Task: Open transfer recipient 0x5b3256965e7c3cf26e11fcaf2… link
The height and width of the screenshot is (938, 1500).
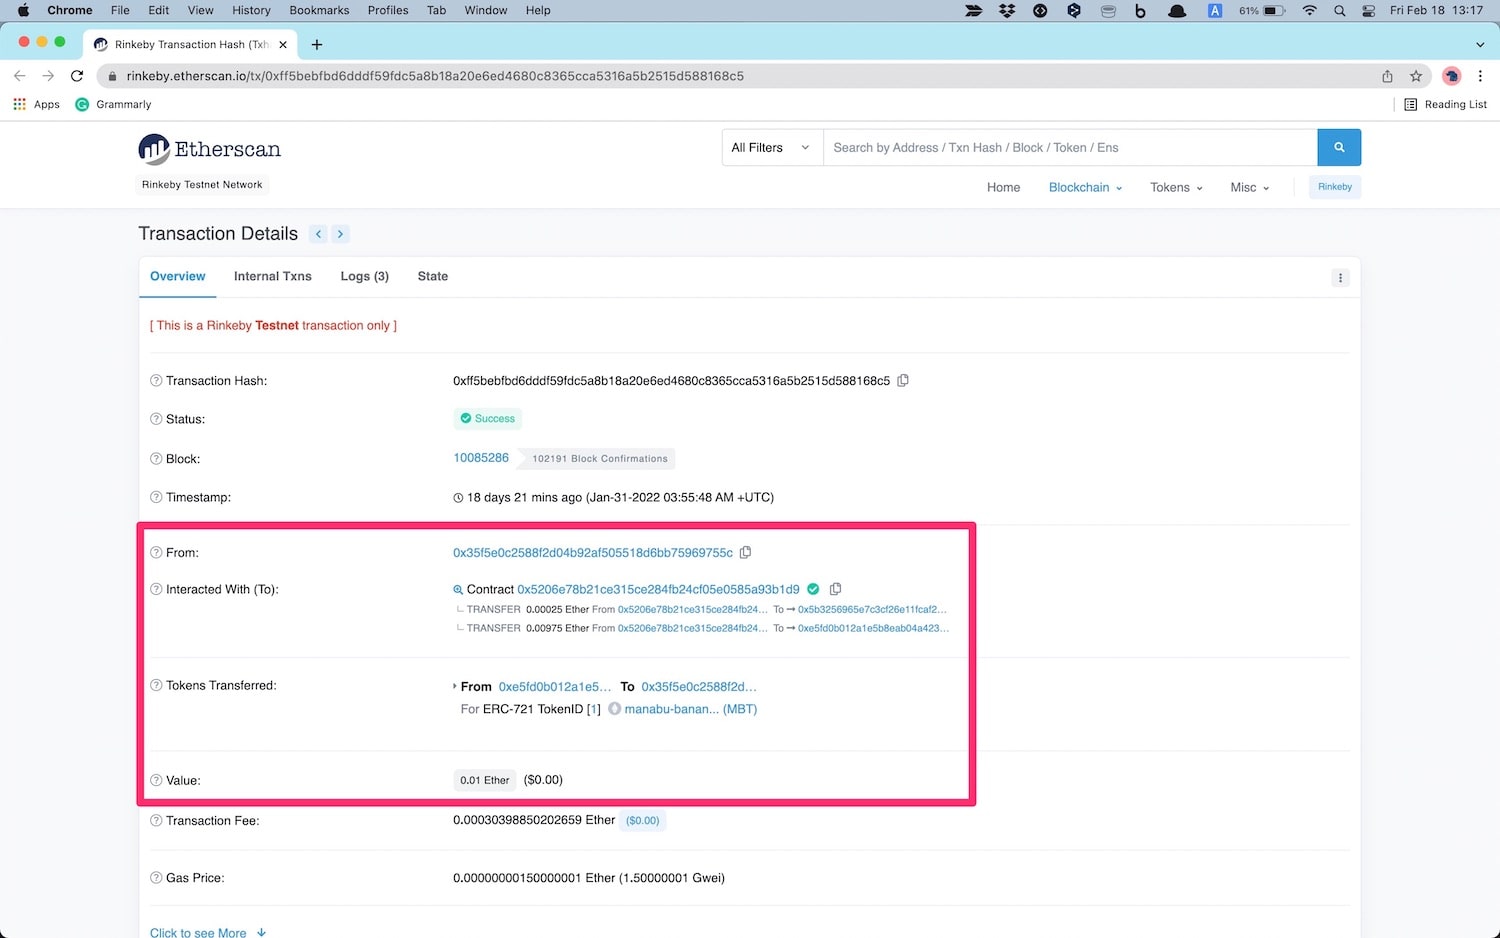Action: [872, 609]
